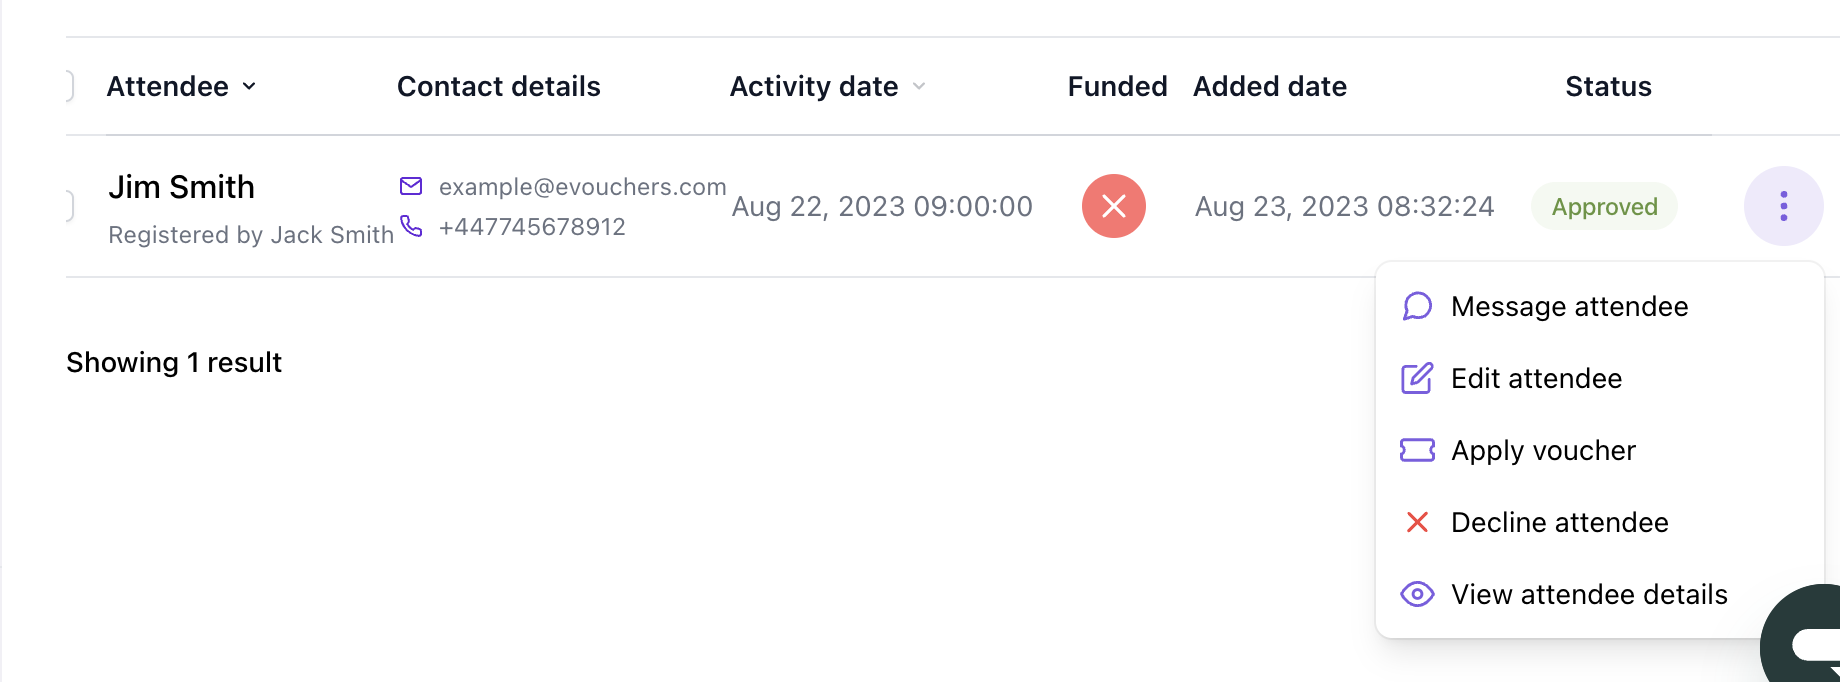Choose Apply voucher menu option
This screenshot has height=682, width=1840.
1543,450
